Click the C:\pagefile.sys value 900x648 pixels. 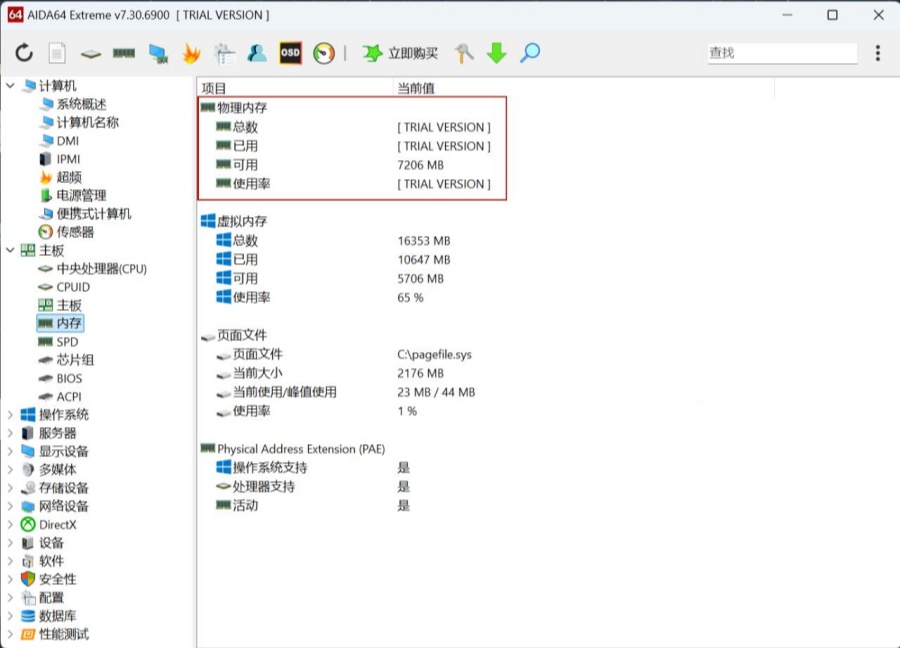pyautogui.click(x=434, y=354)
